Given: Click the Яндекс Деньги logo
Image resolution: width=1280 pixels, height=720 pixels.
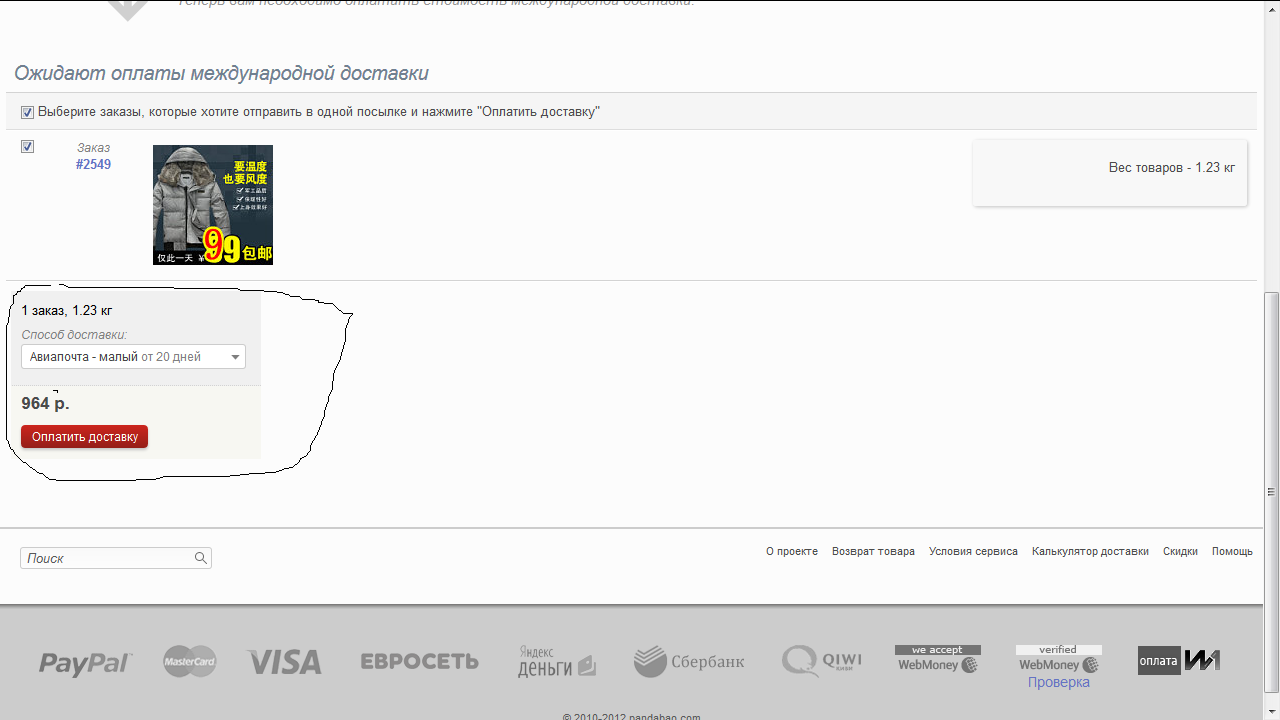Looking at the screenshot, I should tap(557, 661).
